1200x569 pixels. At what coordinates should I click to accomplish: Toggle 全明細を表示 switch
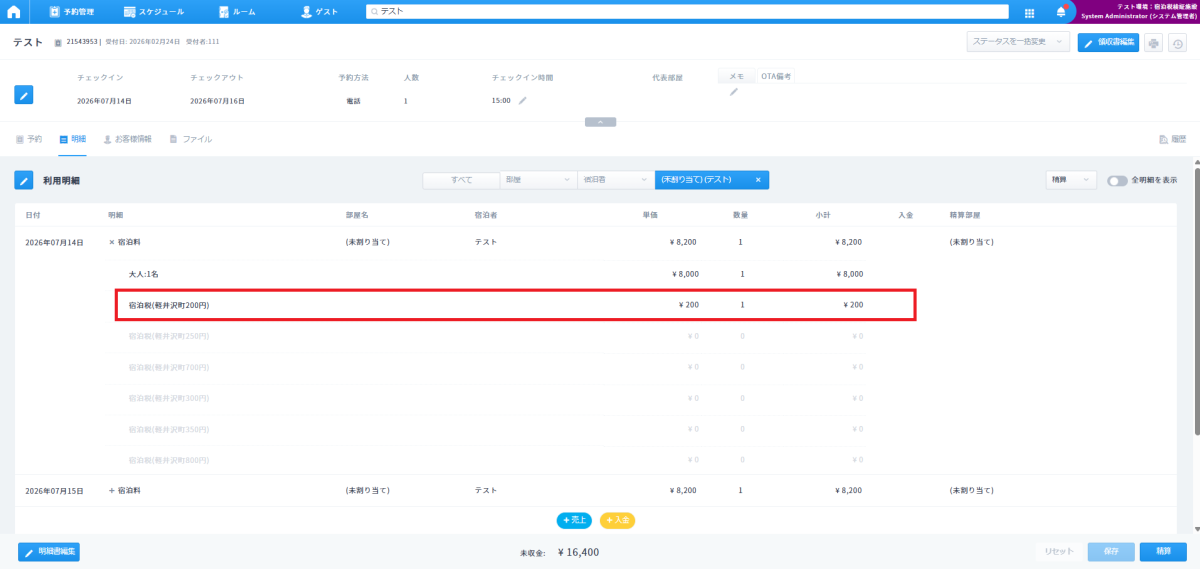coord(1117,180)
